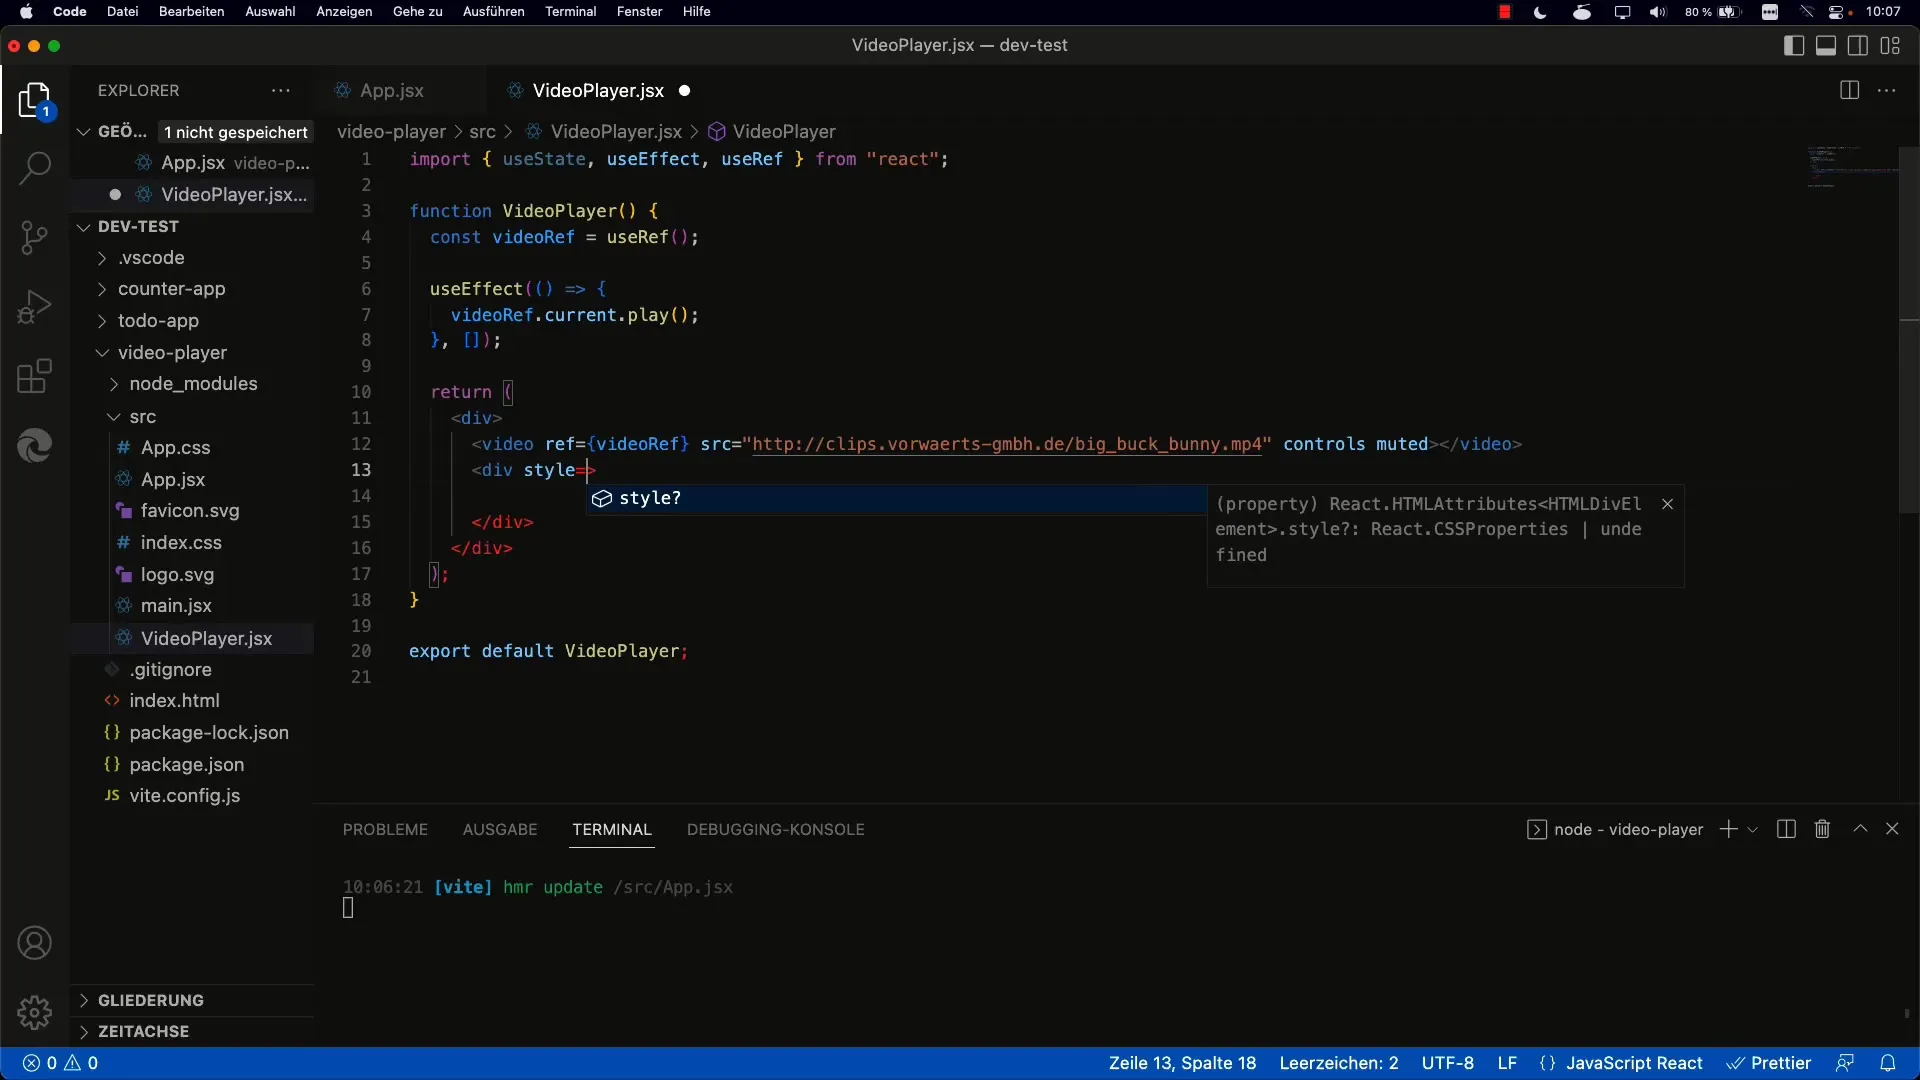
Task: Open the Explorer view in activity bar
Action: pyautogui.click(x=34, y=101)
